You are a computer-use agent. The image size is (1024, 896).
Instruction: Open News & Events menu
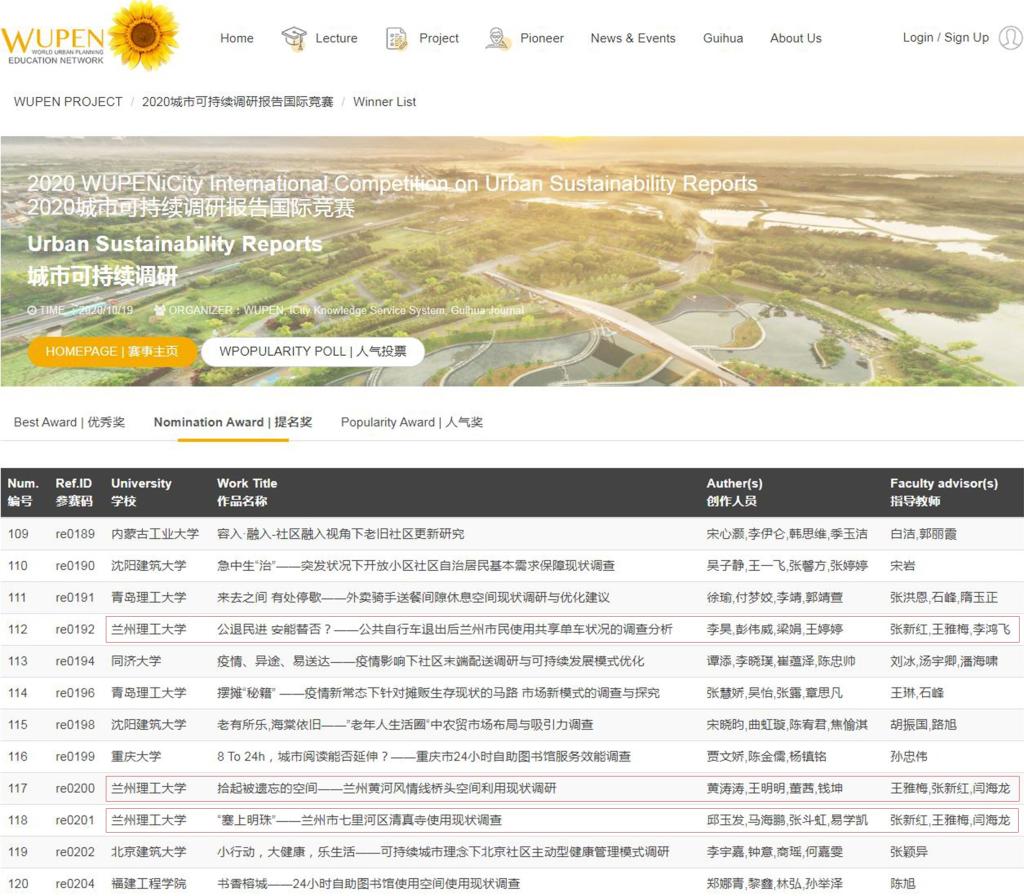[632, 38]
